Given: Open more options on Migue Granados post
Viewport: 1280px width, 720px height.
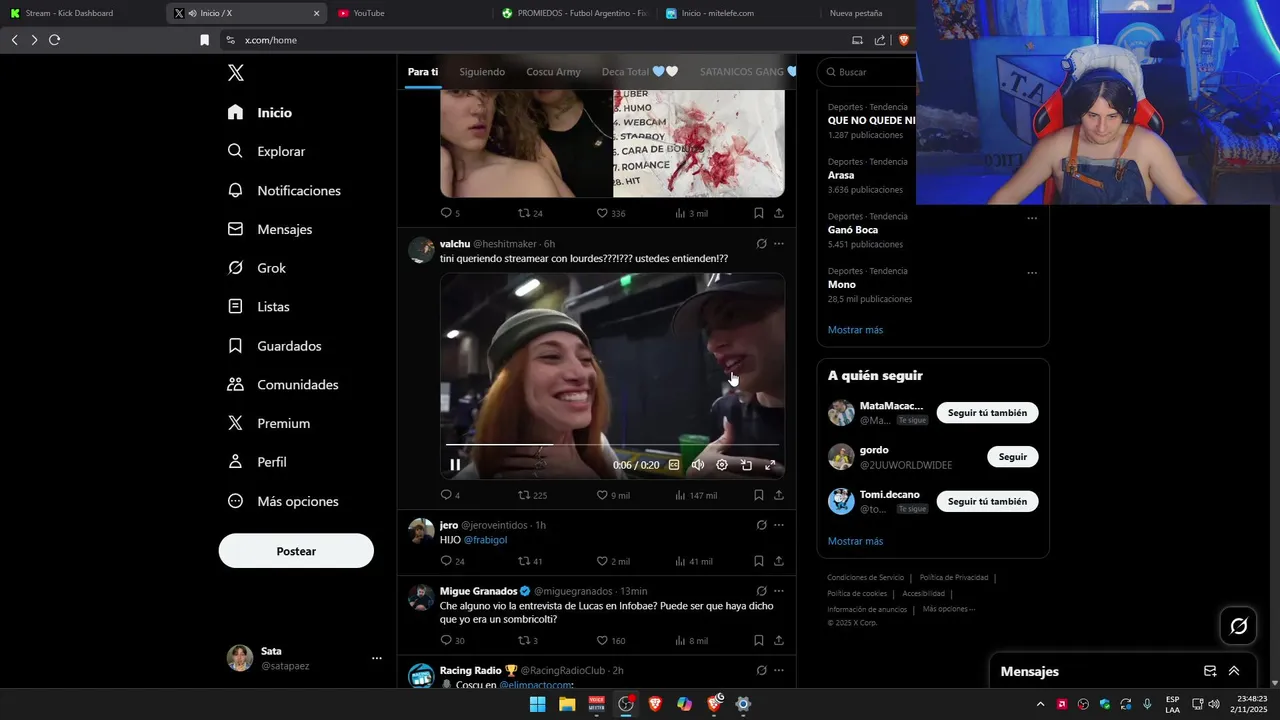Looking at the screenshot, I should 779,591.
